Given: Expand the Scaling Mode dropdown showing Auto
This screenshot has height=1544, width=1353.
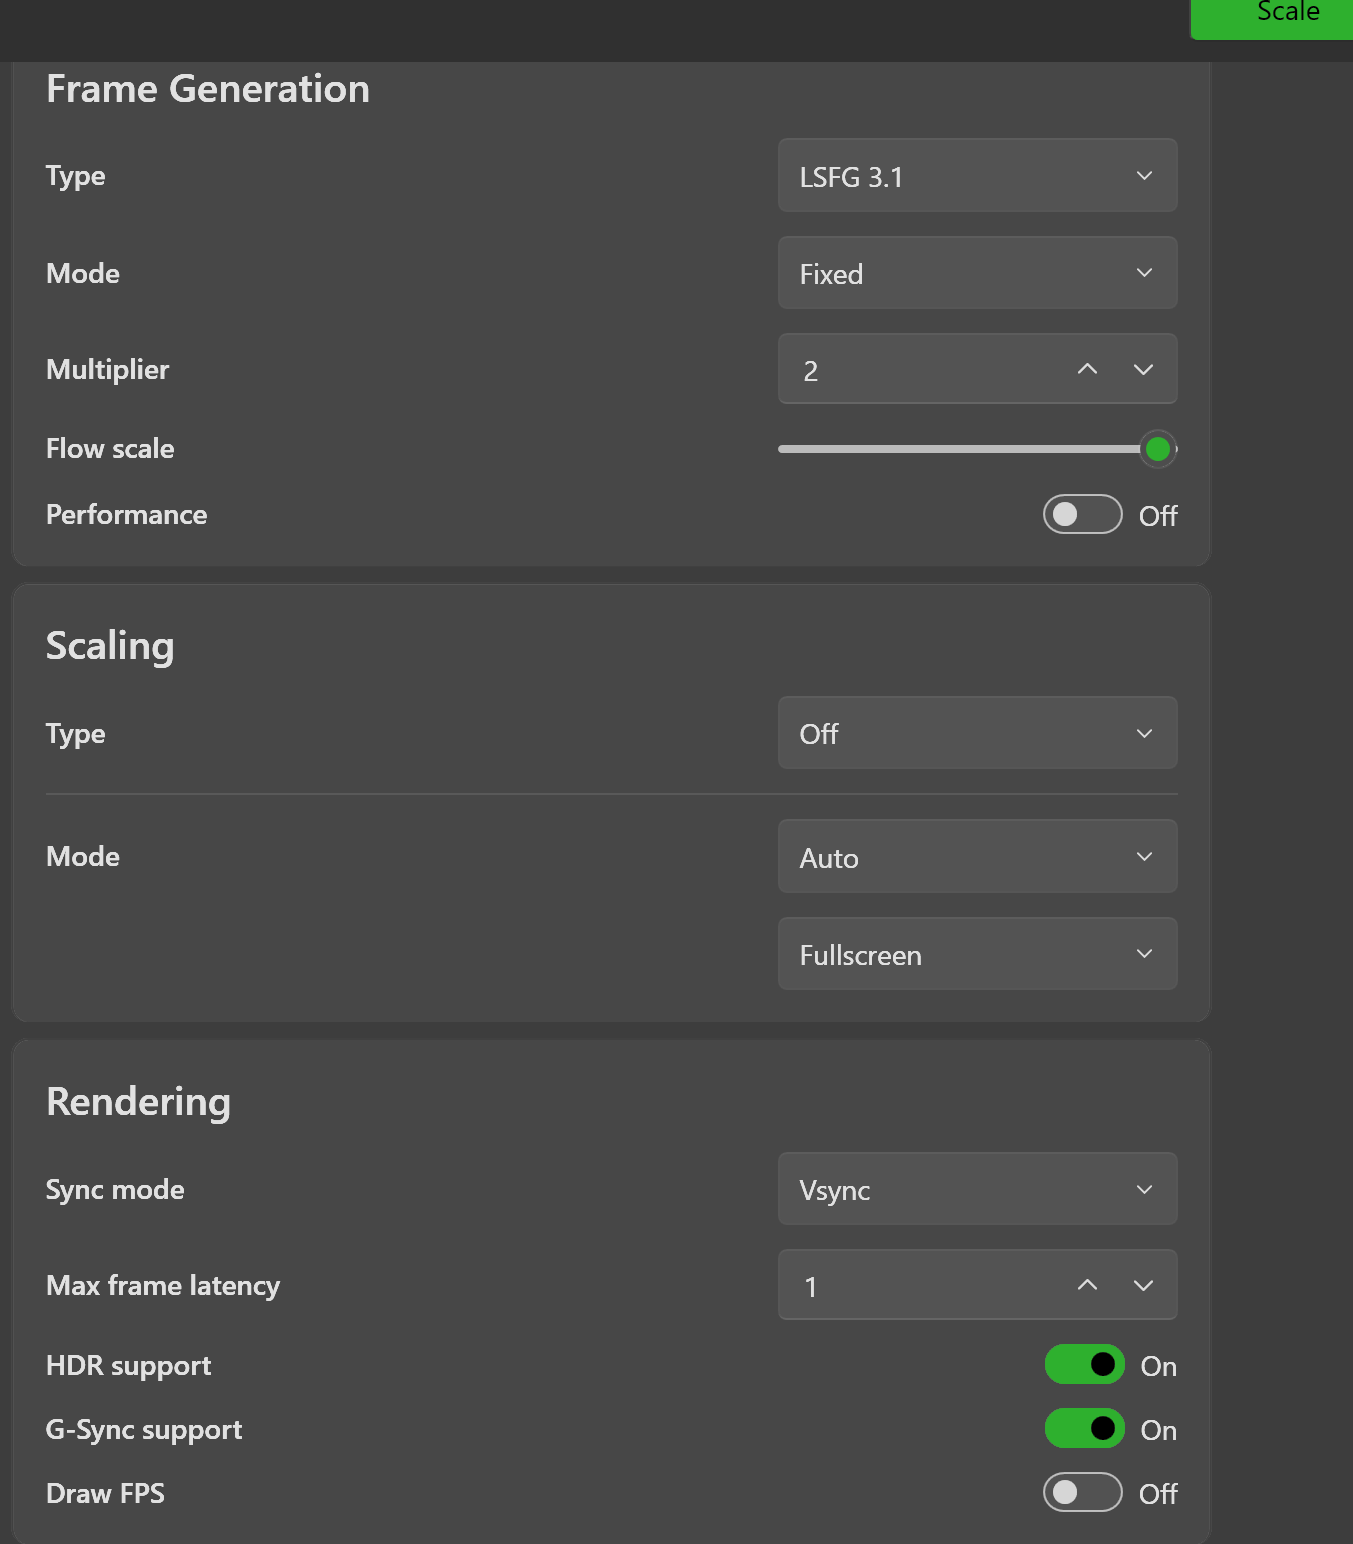Looking at the screenshot, I should coord(977,857).
